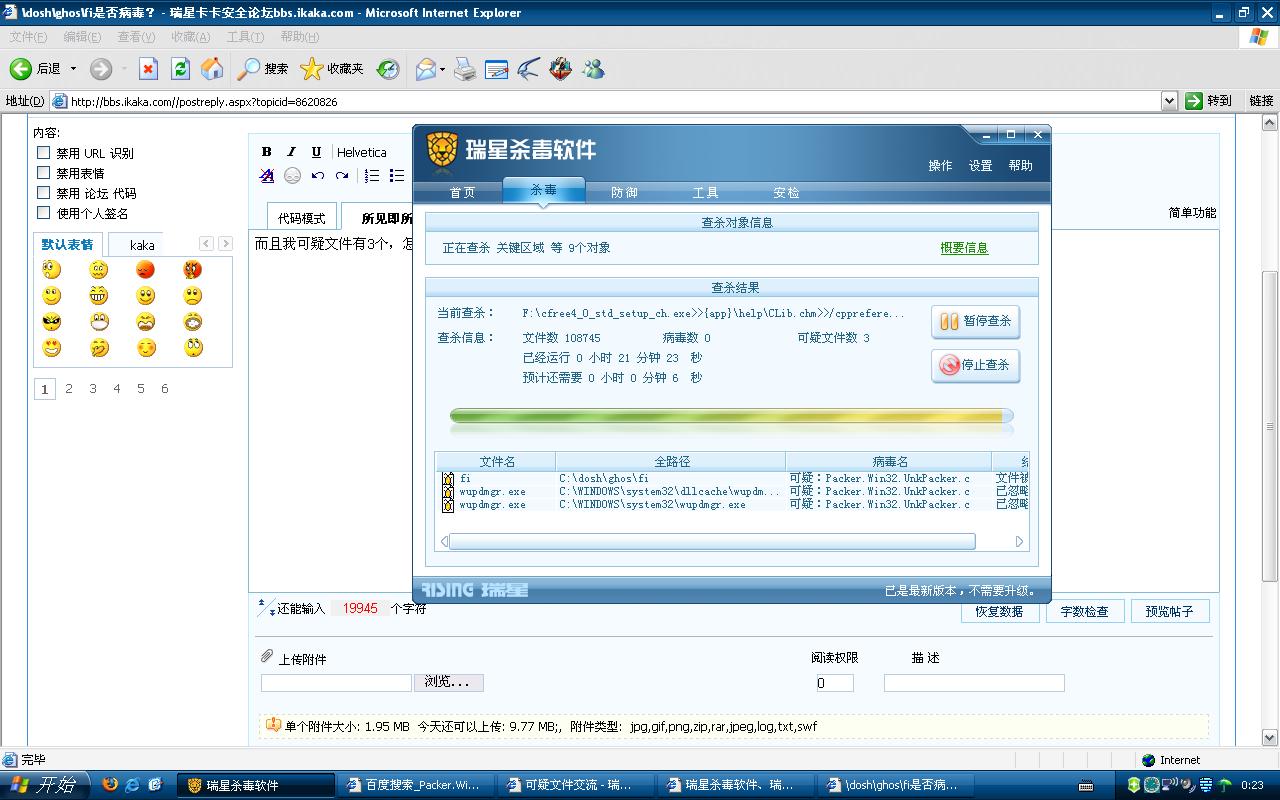Image resolution: width=1280 pixels, height=800 pixels.
Task: Stop page loading with the red X icon
Action: [x=148, y=69]
